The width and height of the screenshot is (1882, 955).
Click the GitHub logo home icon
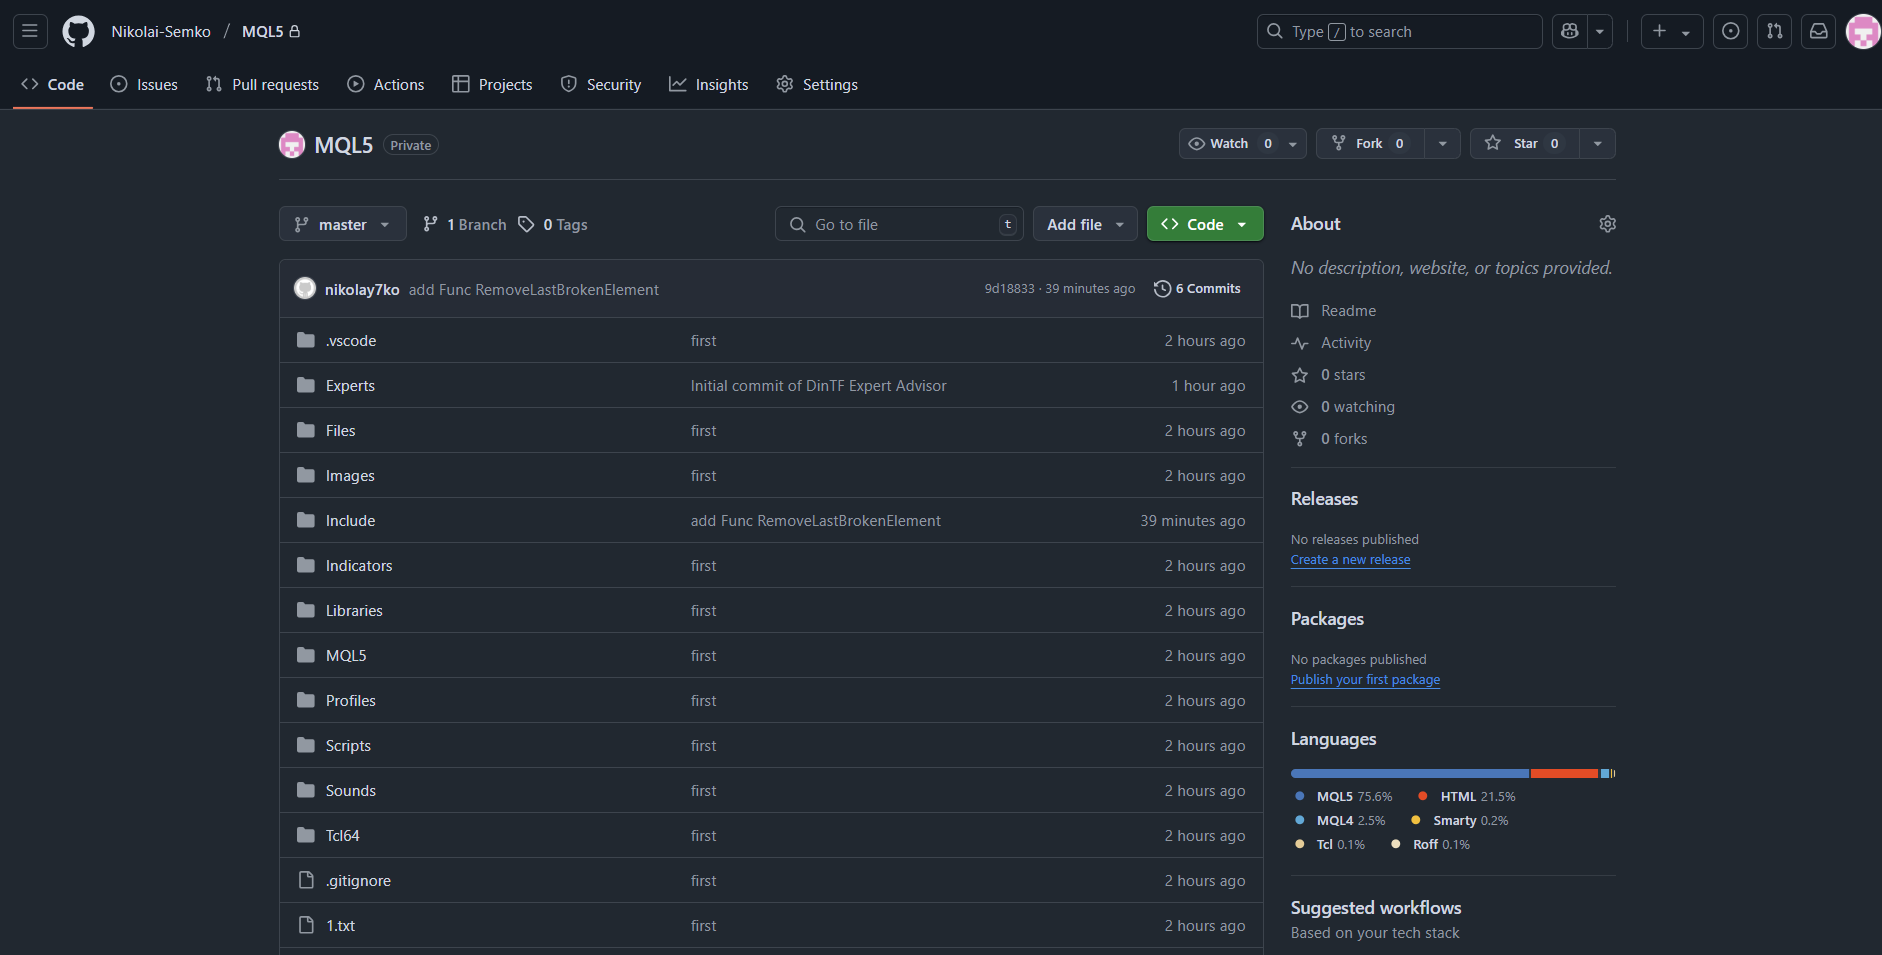point(78,31)
